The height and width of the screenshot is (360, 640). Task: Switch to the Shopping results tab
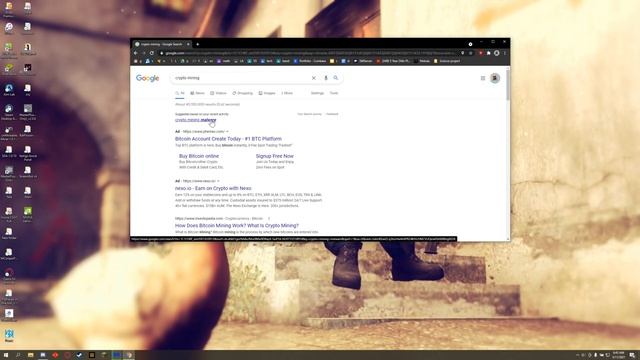(x=243, y=93)
